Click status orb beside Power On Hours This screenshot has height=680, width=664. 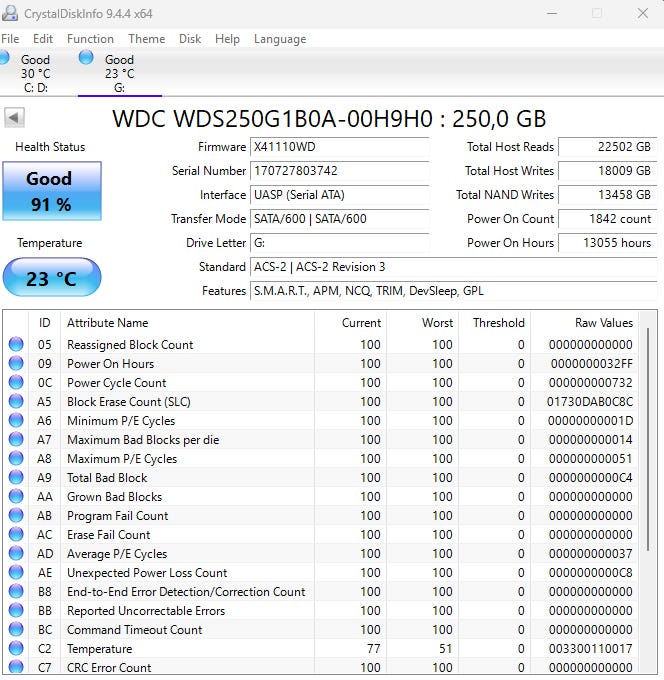coord(16,364)
